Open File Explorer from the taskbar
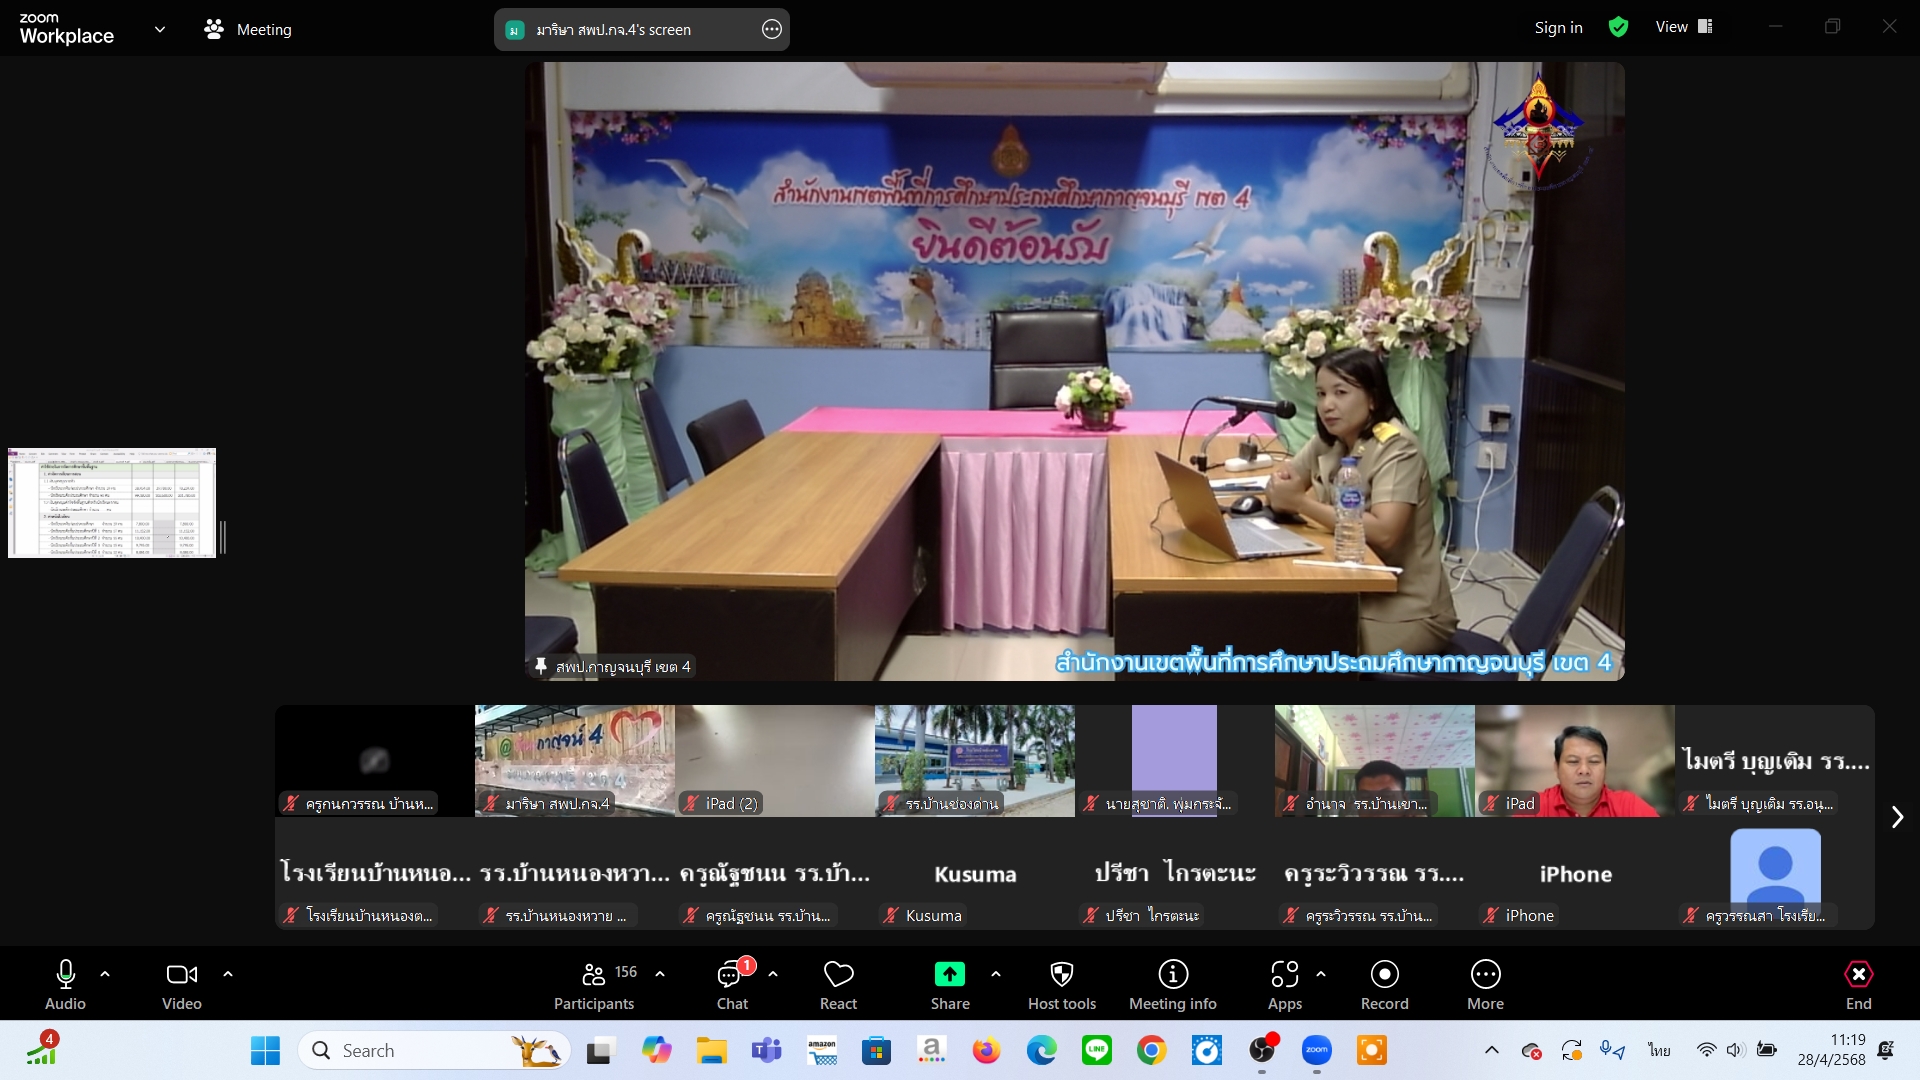 (x=712, y=1051)
